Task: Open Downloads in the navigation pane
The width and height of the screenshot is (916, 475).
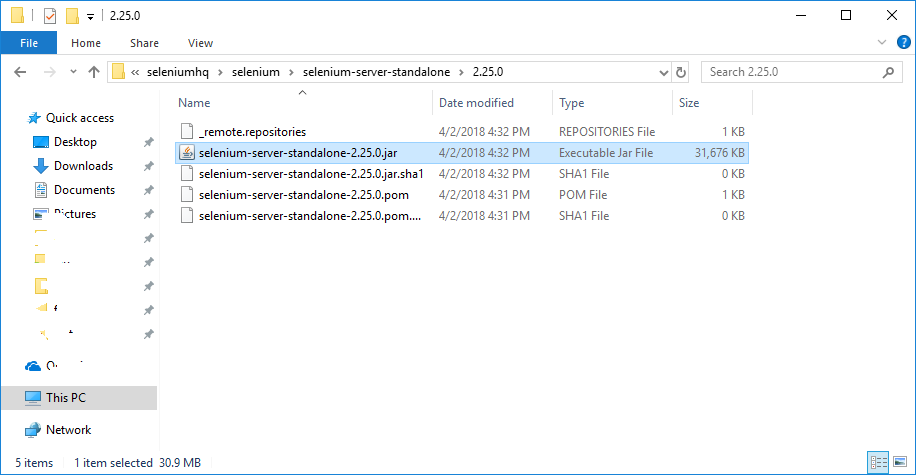Action: pos(84,166)
